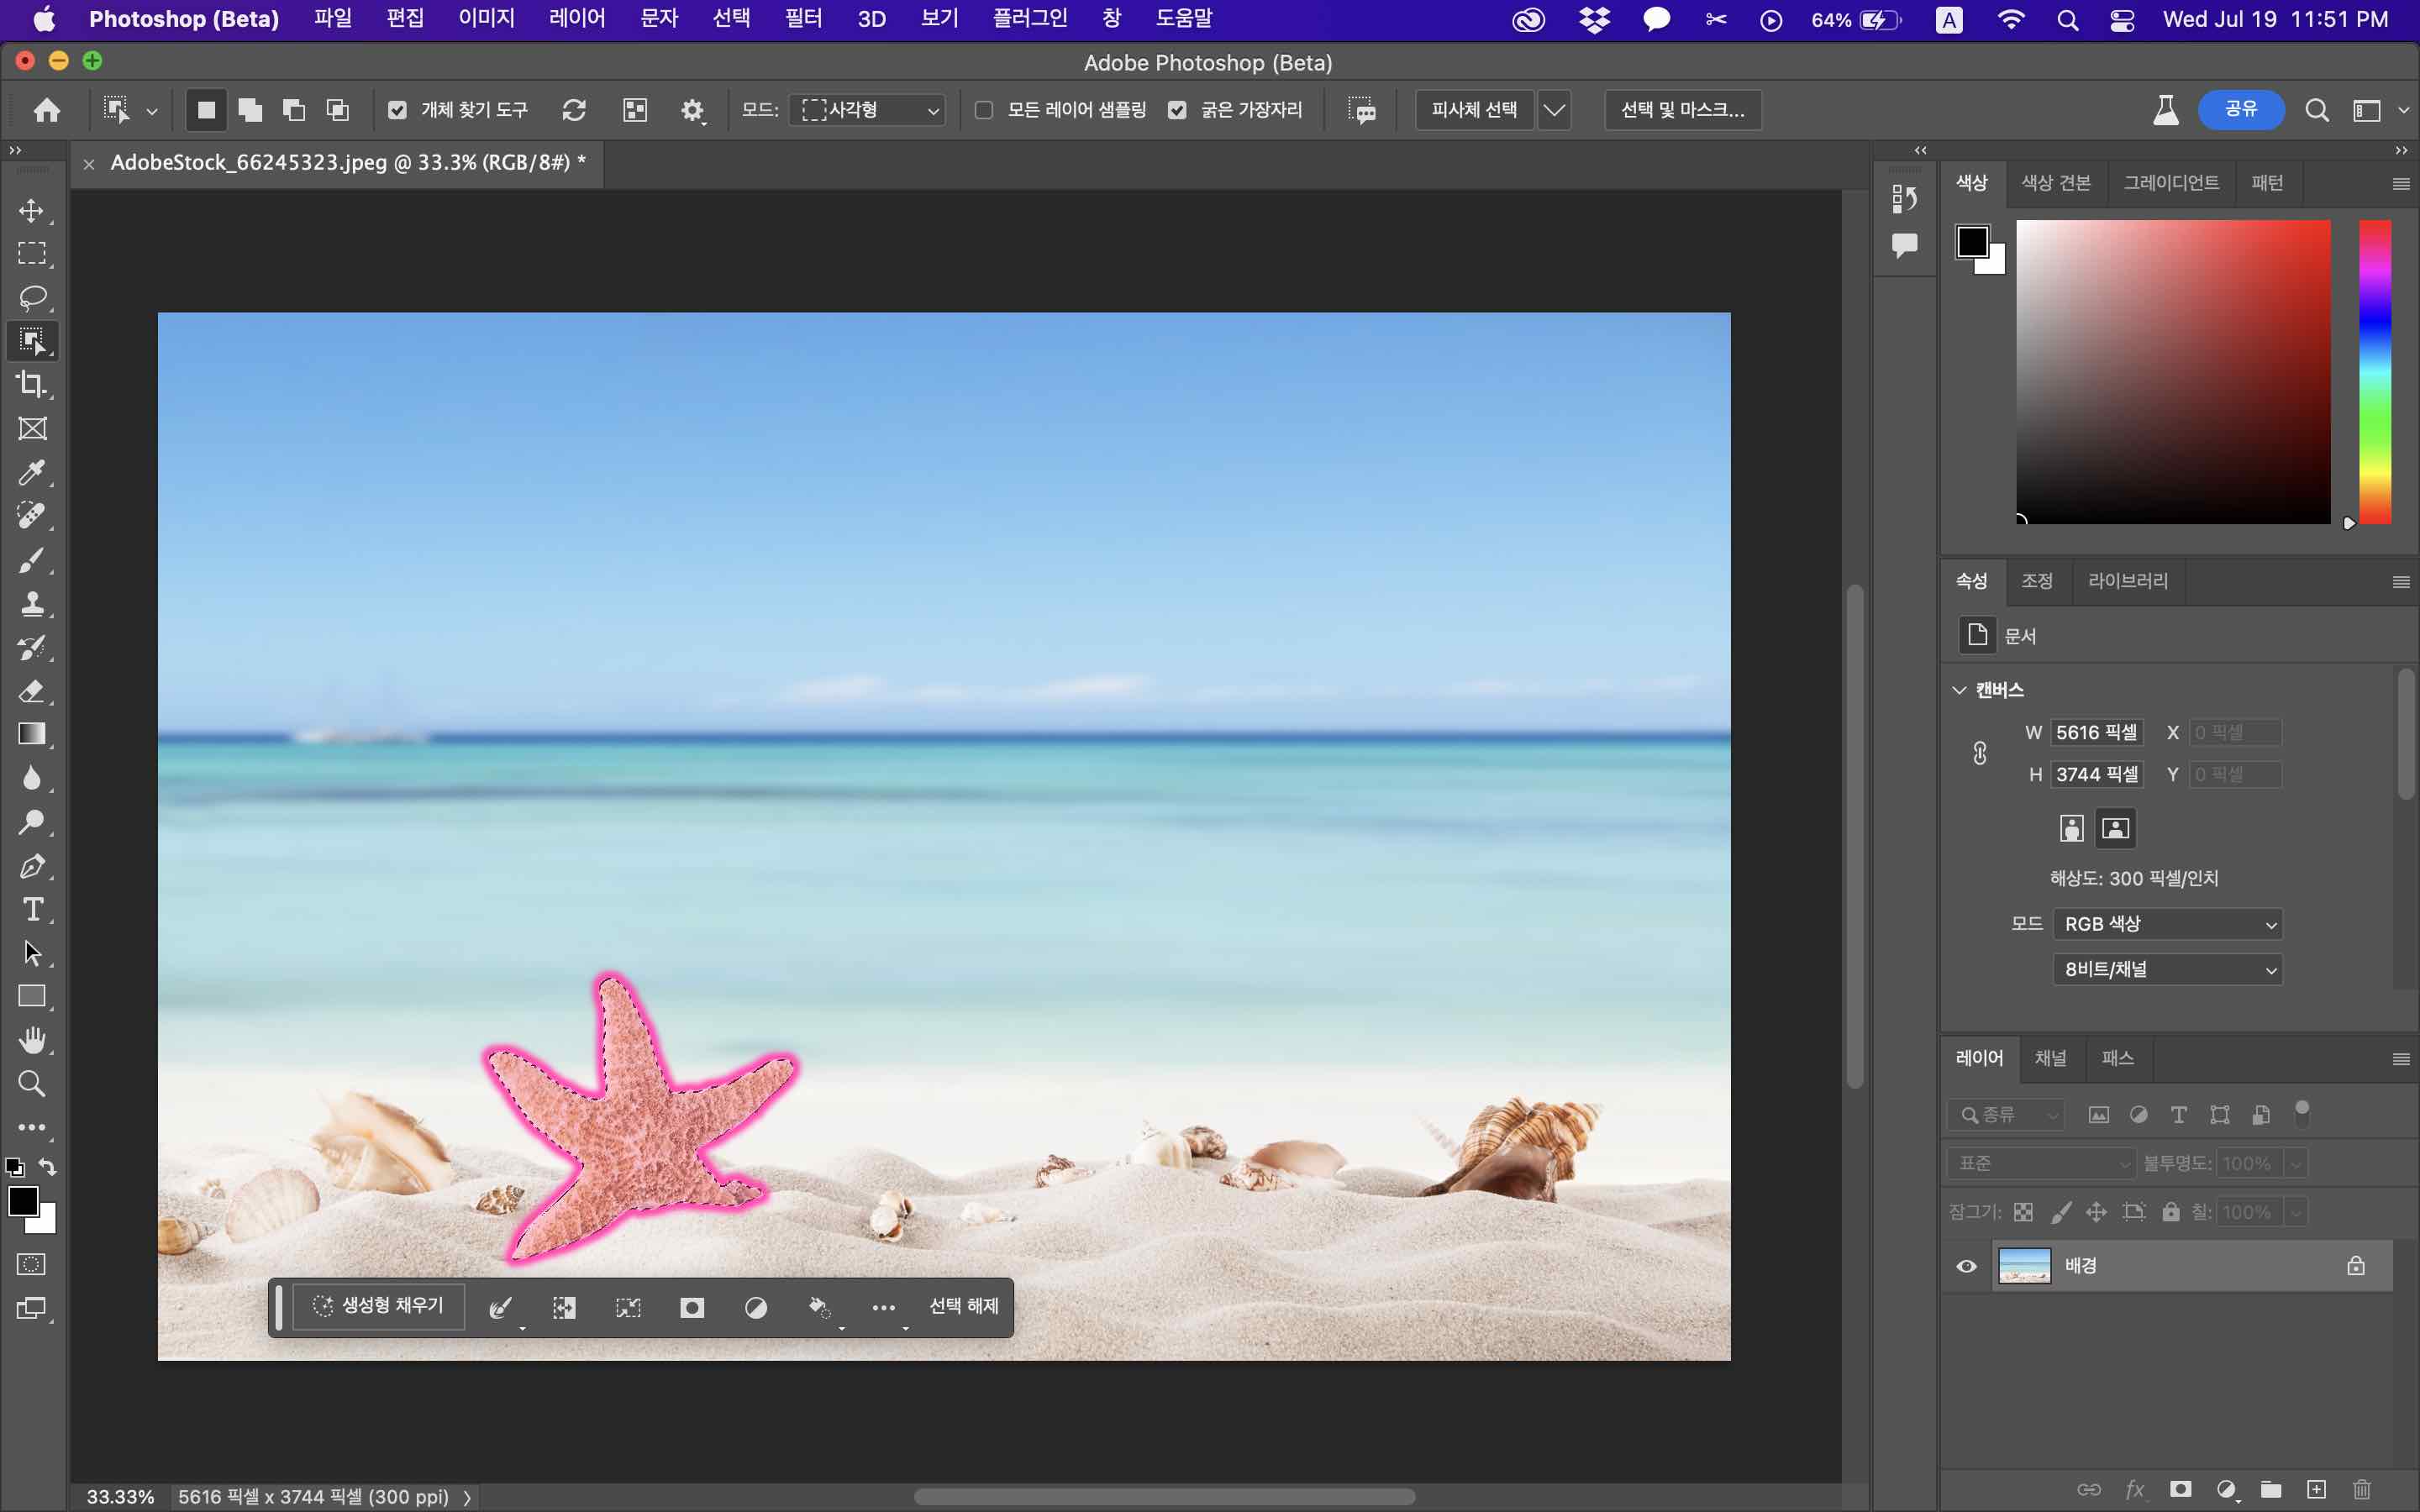Select the Eyedropper tool

pyautogui.click(x=32, y=472)
